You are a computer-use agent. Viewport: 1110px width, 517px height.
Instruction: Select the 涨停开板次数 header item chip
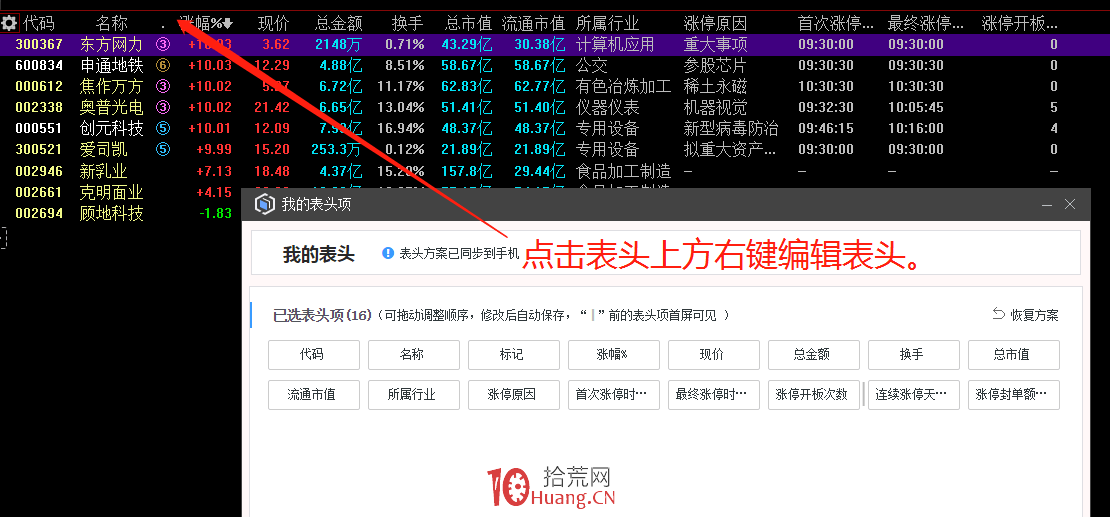[814, 394]
